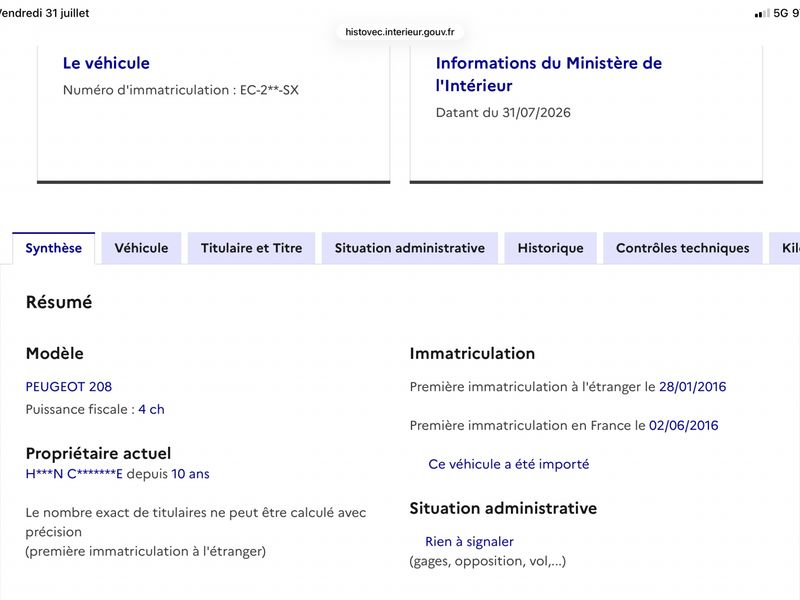This screenshot has width=800, height=600.
Task: Switch to the Véhicule tab
Action: pos(141,248)
